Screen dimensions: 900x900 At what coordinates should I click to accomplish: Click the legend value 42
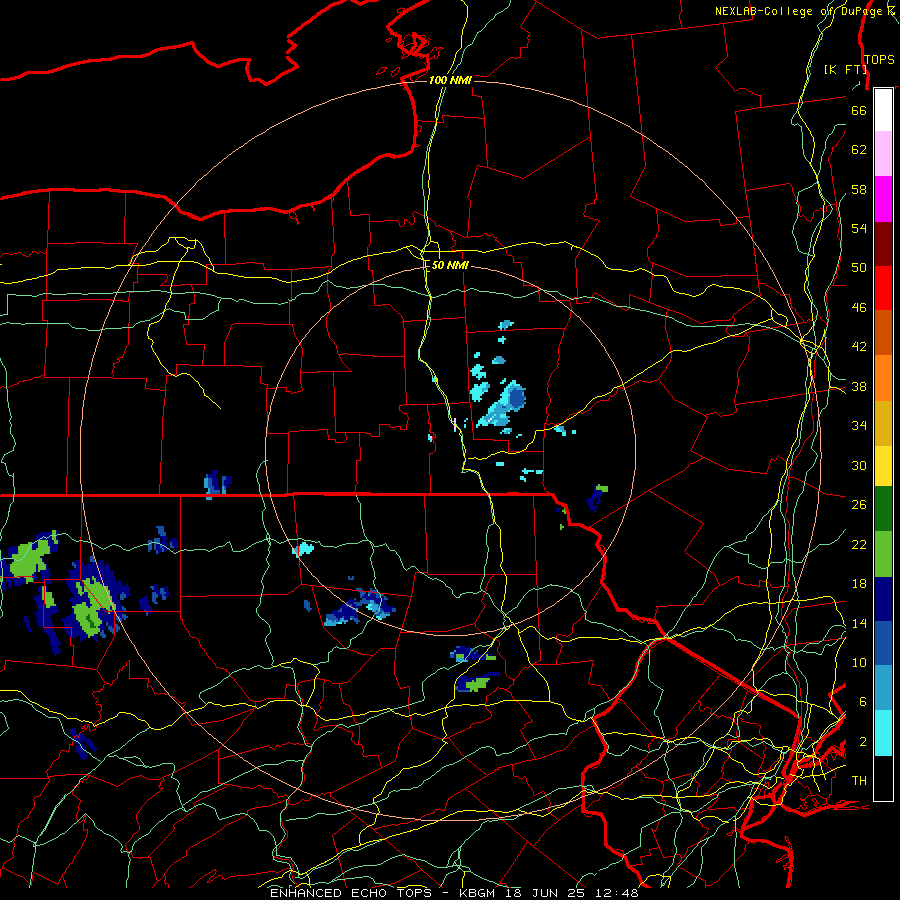tap(859, 347)
